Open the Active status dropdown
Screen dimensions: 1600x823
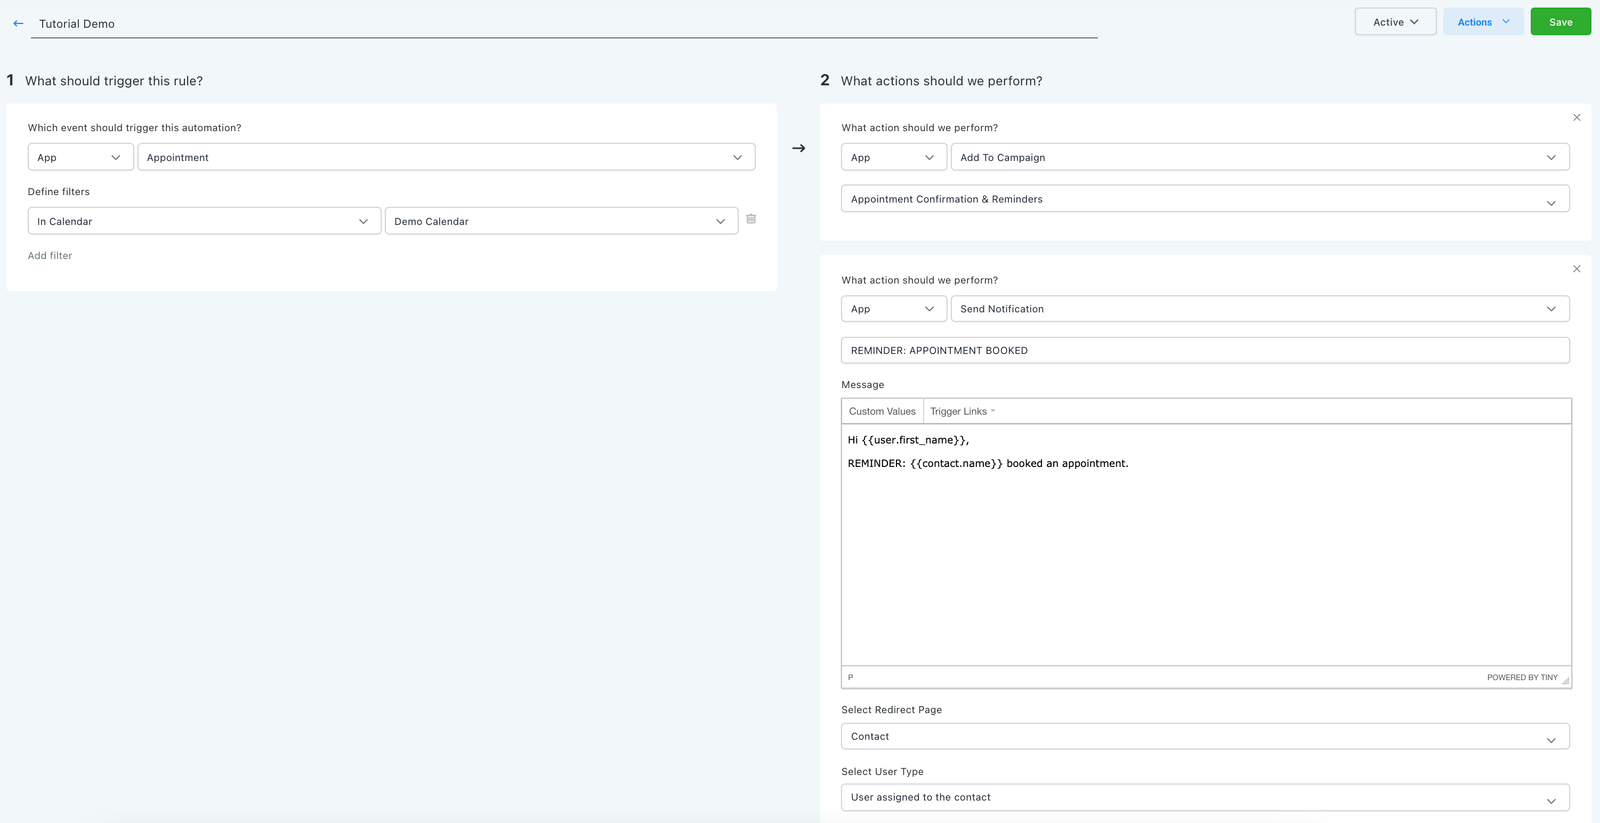pyautogui.click(x=1395, y=22)
